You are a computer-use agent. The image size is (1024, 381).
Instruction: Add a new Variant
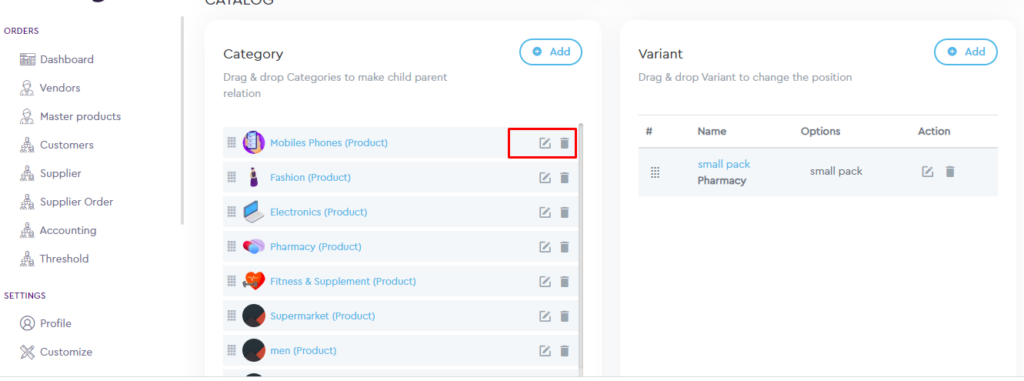click(966, 52)
